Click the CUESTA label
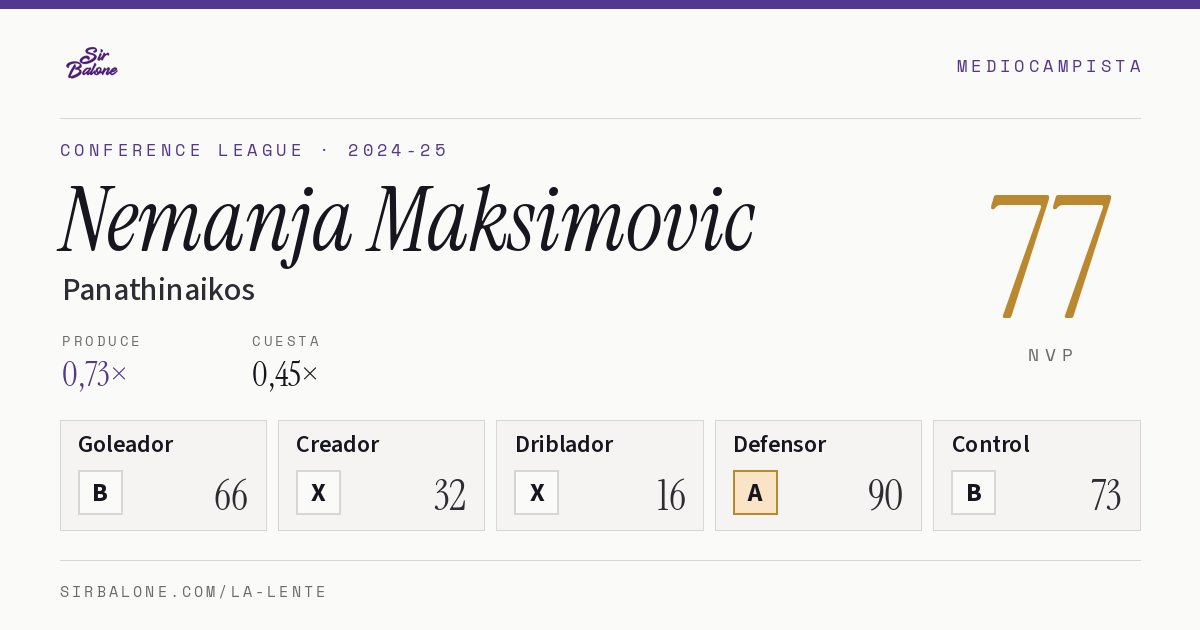1200x630 pixels. tap(286, 341)
